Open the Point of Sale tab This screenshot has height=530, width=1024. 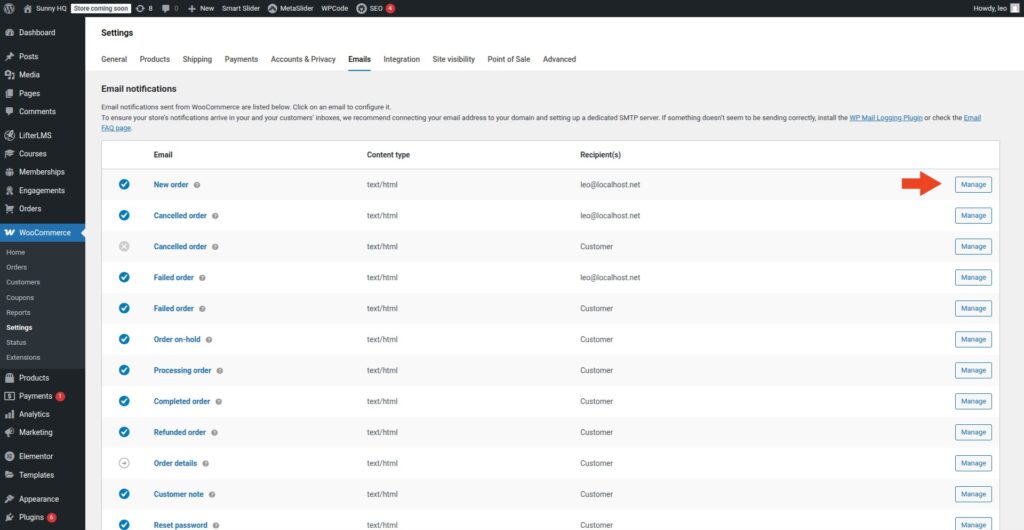coord(508,59)
